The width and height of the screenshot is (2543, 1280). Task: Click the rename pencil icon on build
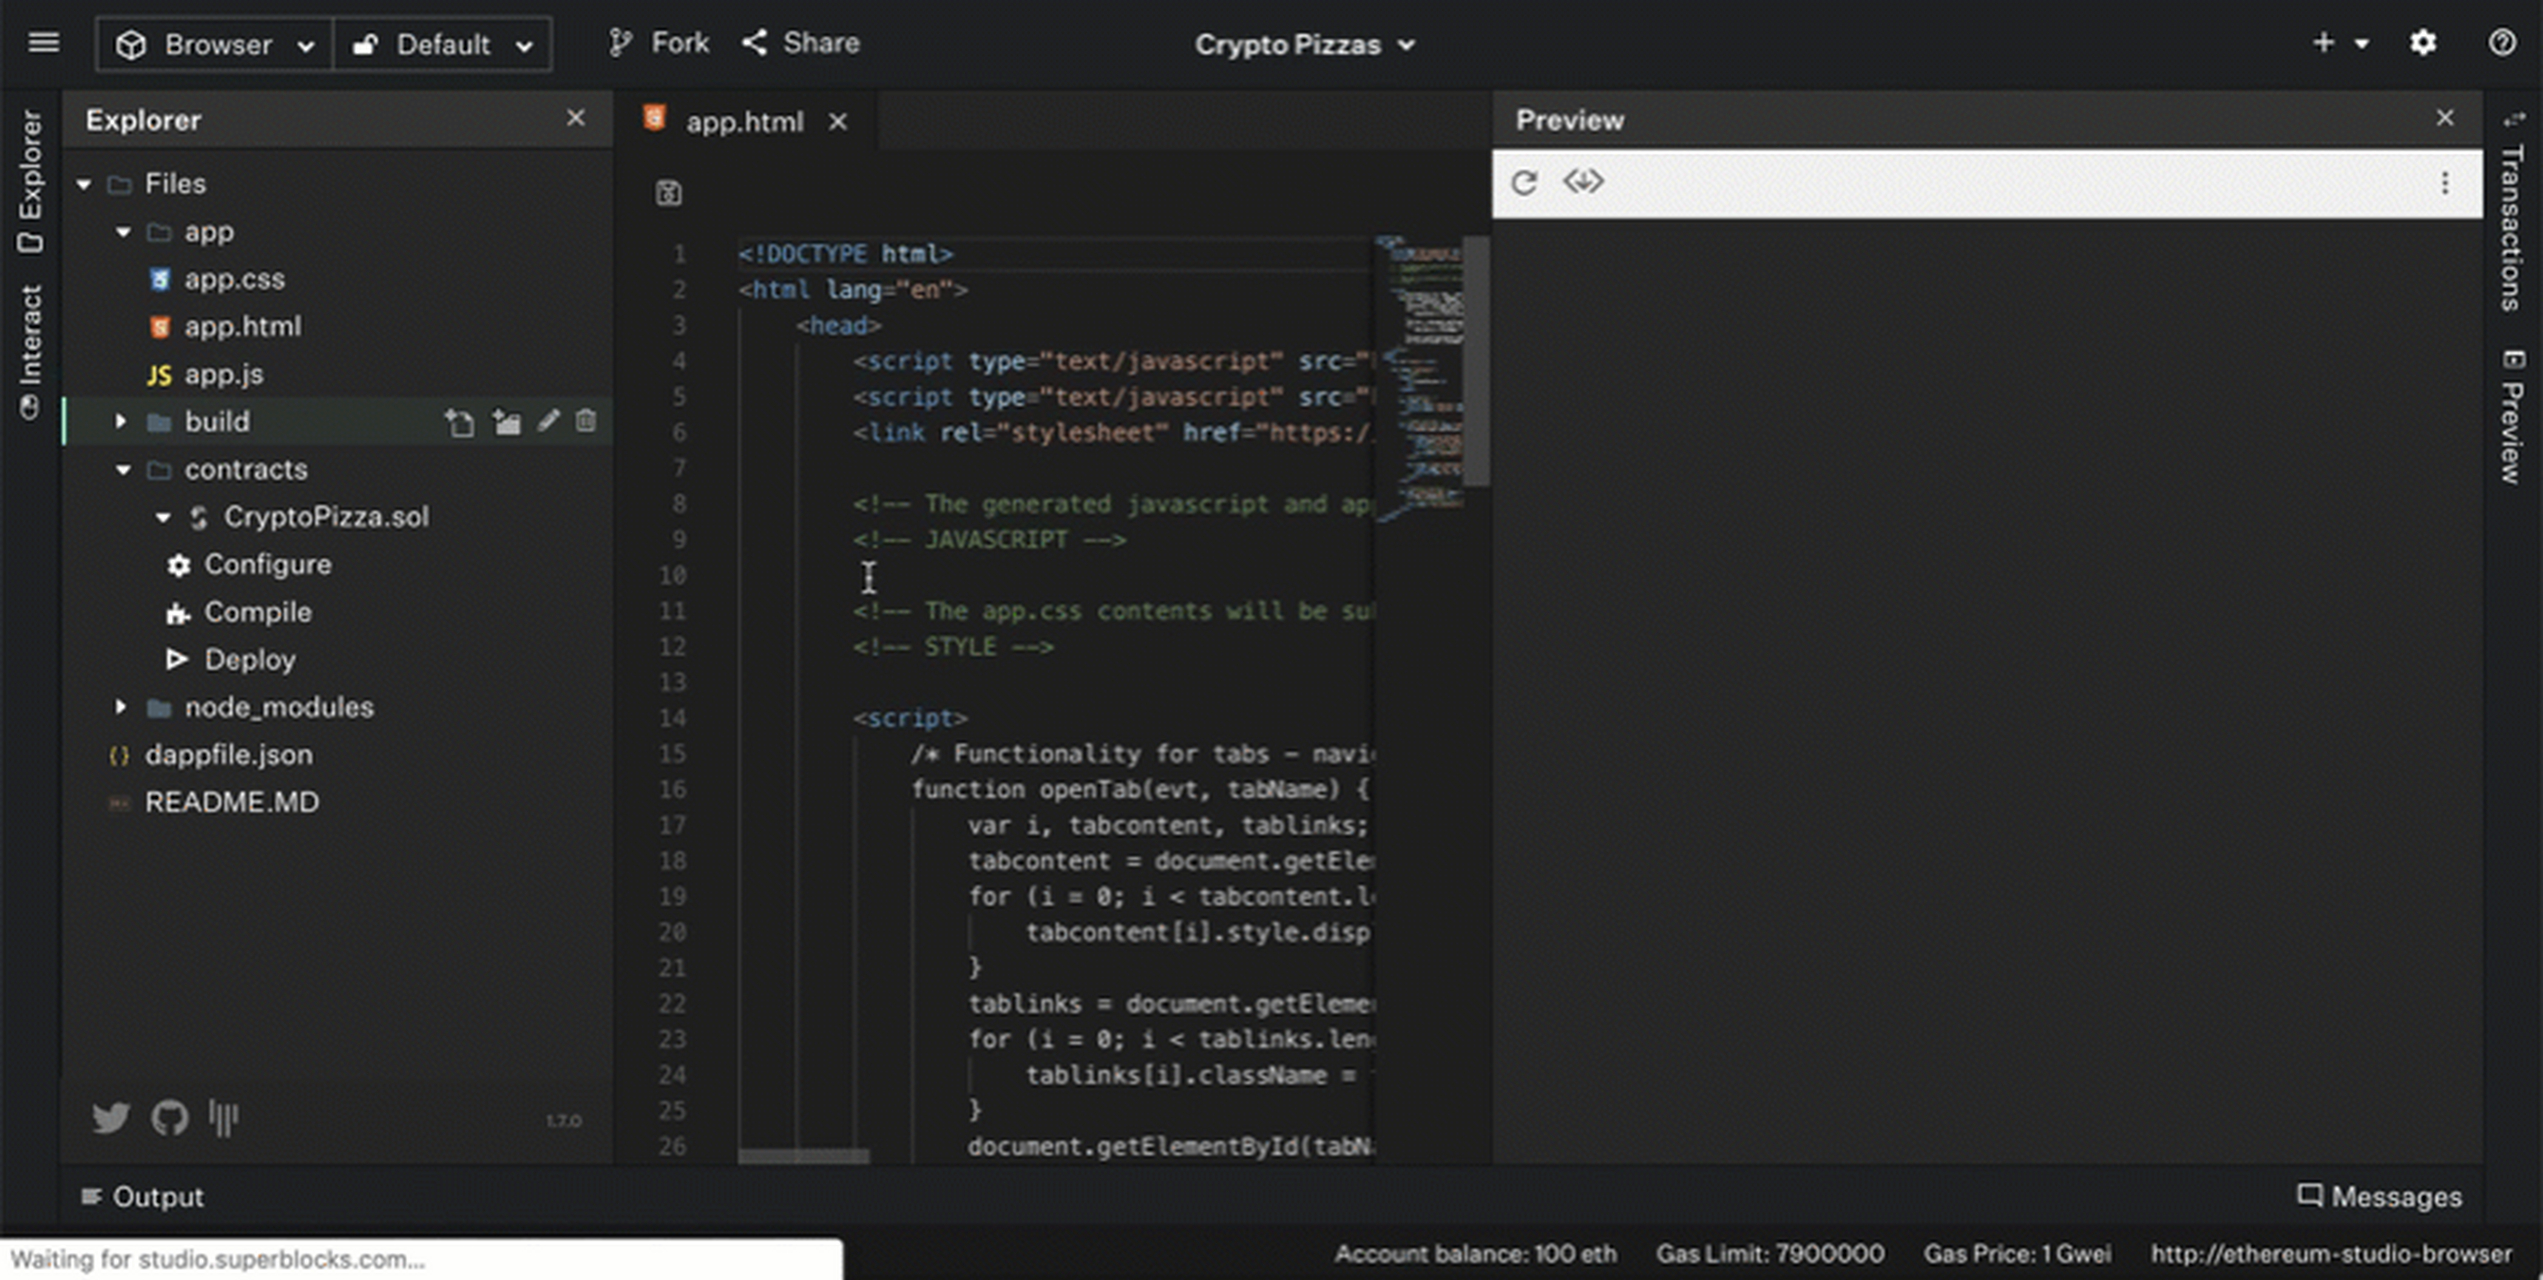pos(547,421)
